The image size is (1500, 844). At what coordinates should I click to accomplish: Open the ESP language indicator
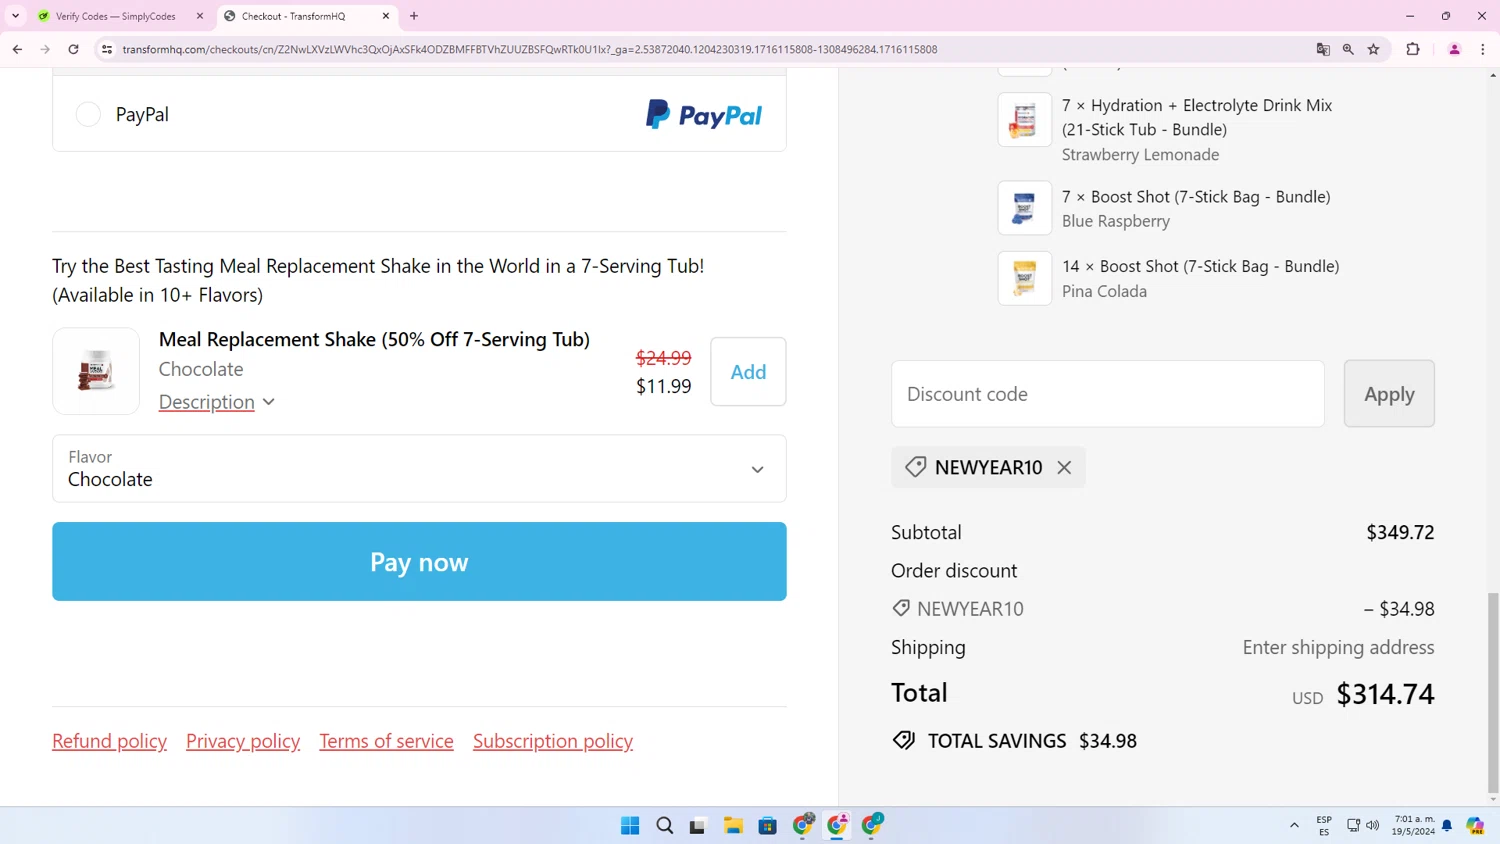point(1324,826)
